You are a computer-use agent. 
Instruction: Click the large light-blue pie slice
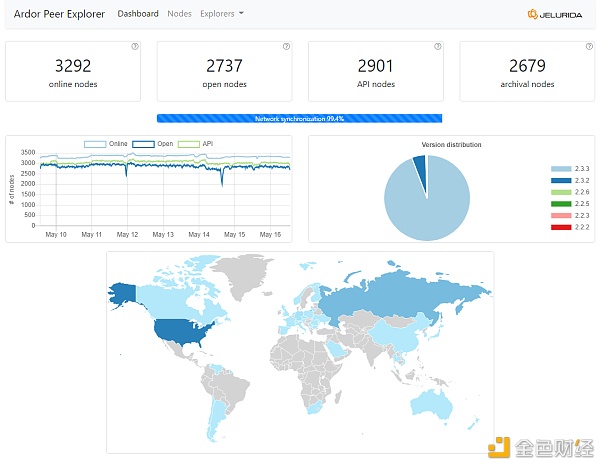coord(427,214)
